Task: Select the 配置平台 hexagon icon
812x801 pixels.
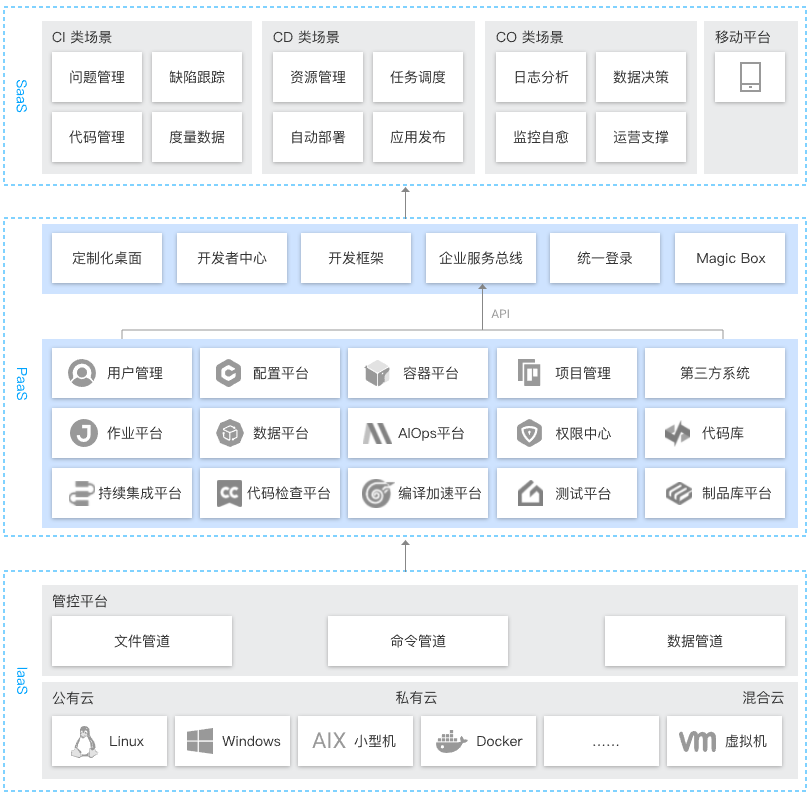Action: (229, 373)
